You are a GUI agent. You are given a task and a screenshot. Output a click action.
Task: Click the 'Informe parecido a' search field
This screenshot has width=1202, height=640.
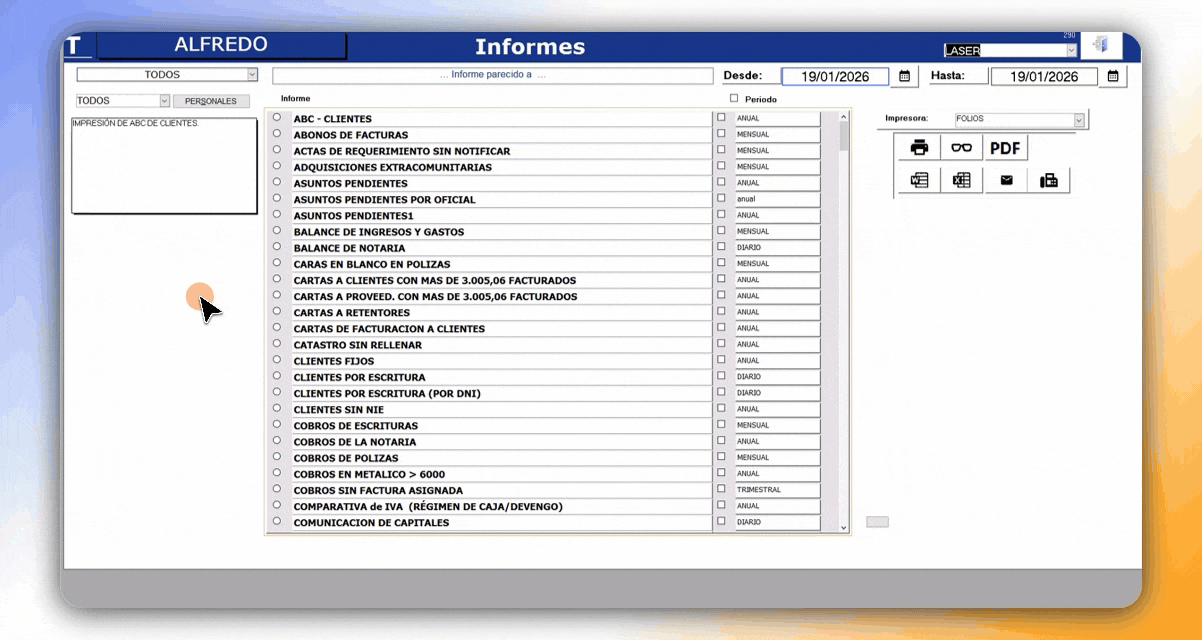coord(492,75)
